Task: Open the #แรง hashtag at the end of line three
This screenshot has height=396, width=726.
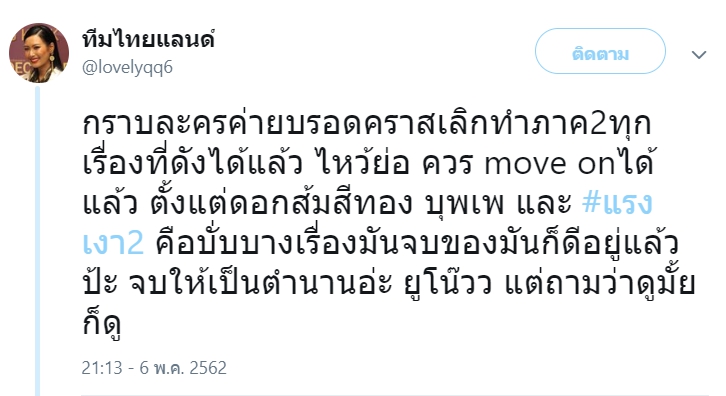Action: click(x=617, y=202)
